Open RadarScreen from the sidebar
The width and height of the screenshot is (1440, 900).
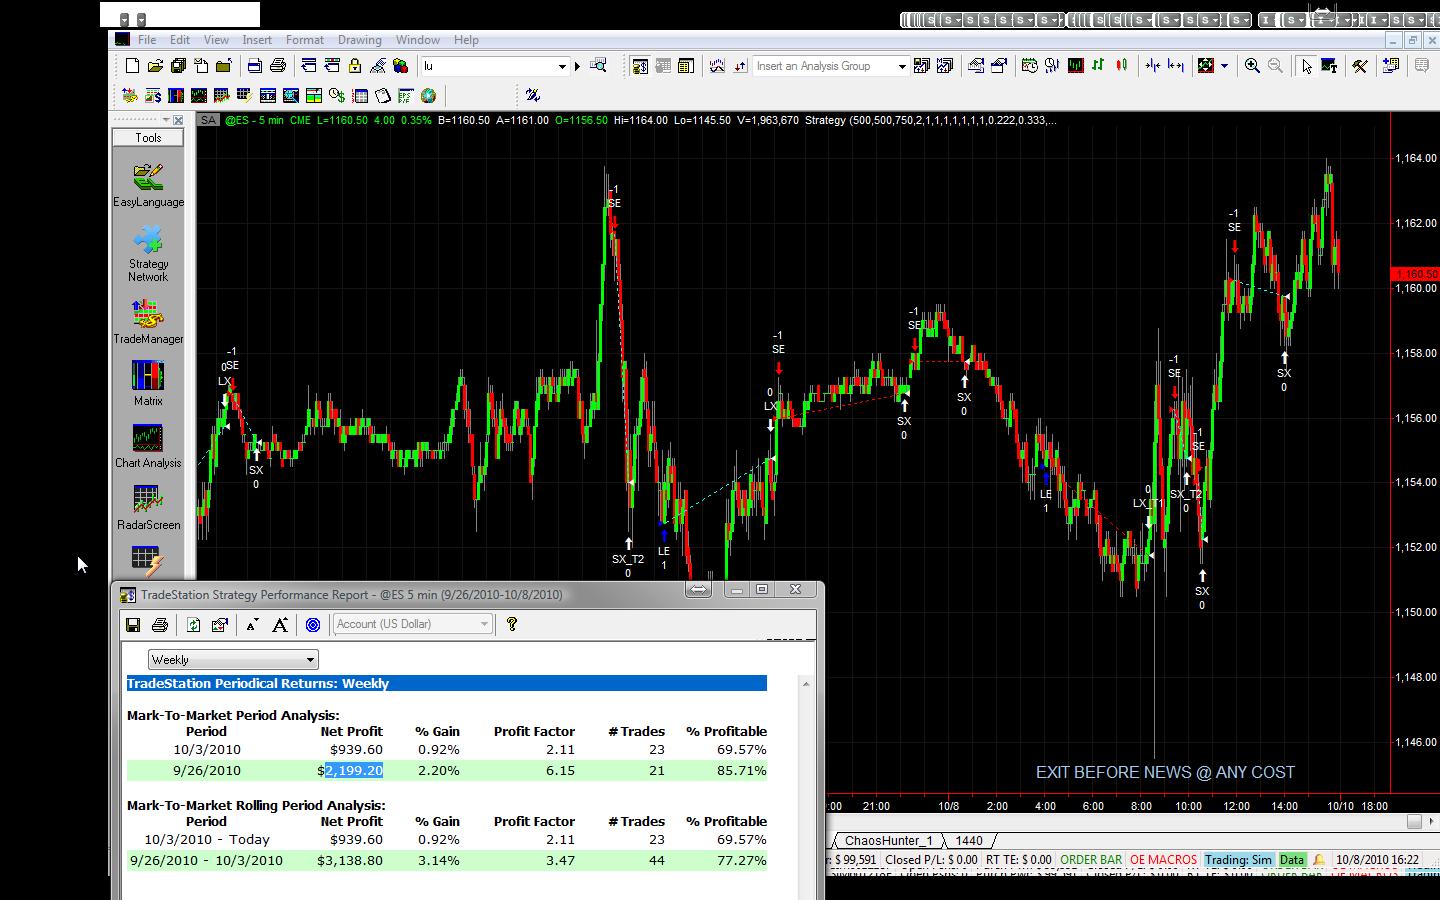coord(148,508)
